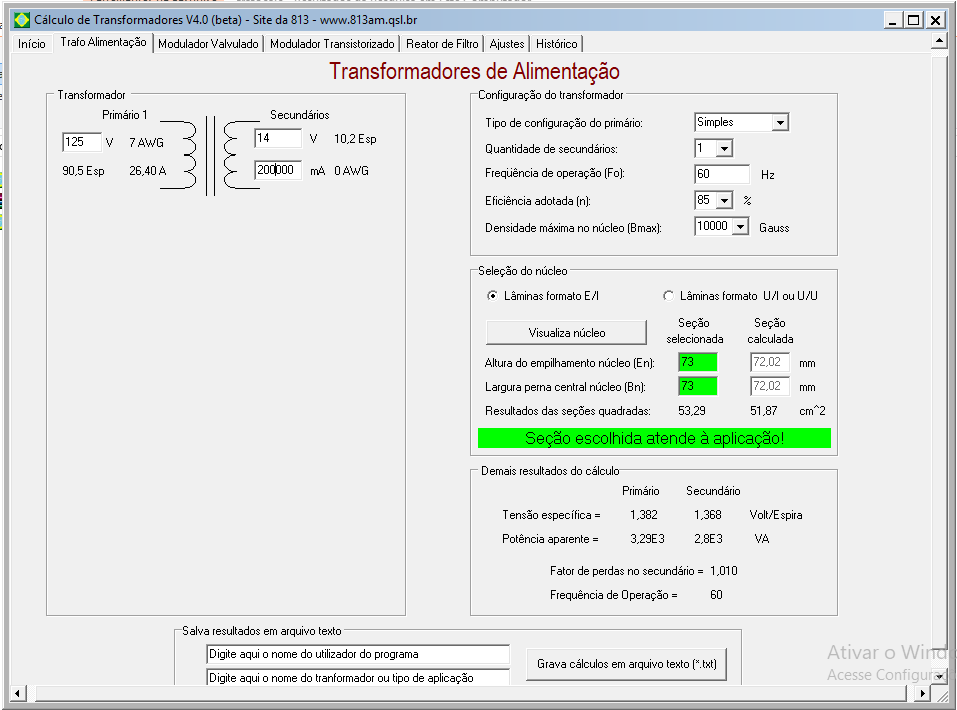
Task: Click green Altura empilhamento field 73
Action: click(x=698, y=362)
